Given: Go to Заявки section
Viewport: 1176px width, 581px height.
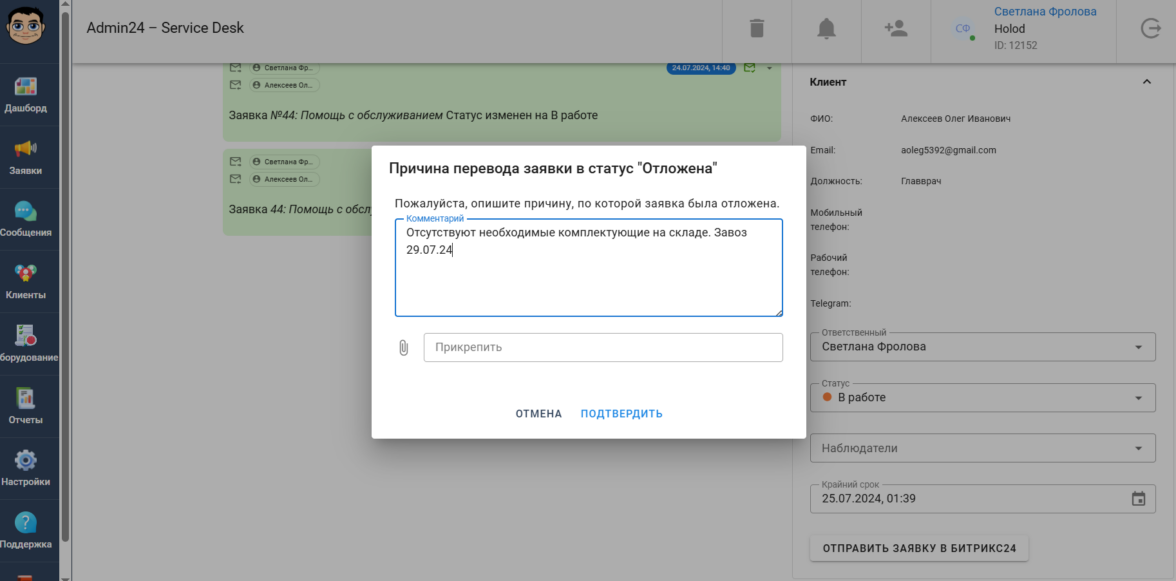Looking at the screenshot, I should tap(26, 157).
